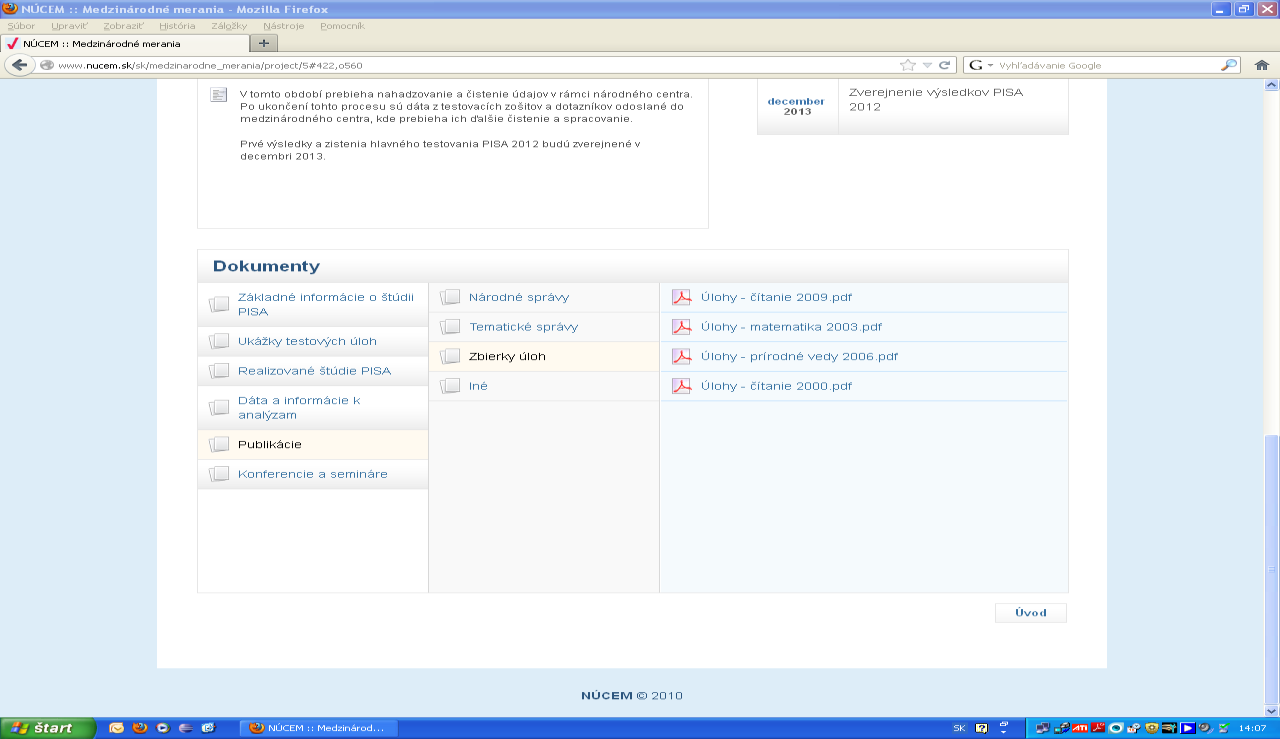Open the Úlohy - čítanie 2000.pdf link

776,386
